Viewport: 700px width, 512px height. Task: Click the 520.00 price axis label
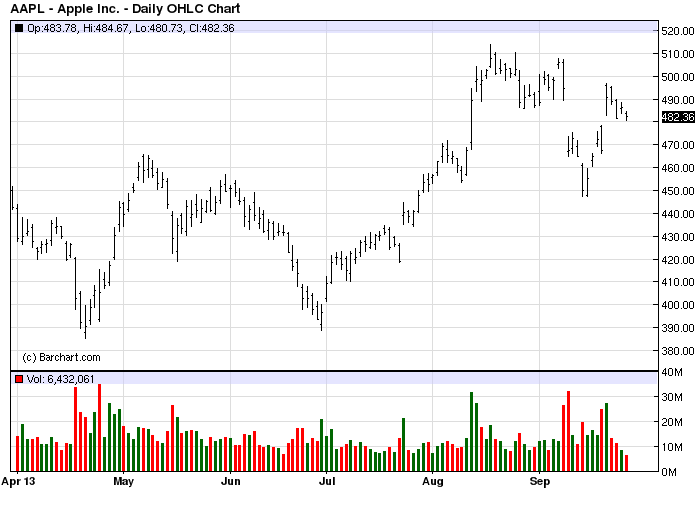pos(678,31)
